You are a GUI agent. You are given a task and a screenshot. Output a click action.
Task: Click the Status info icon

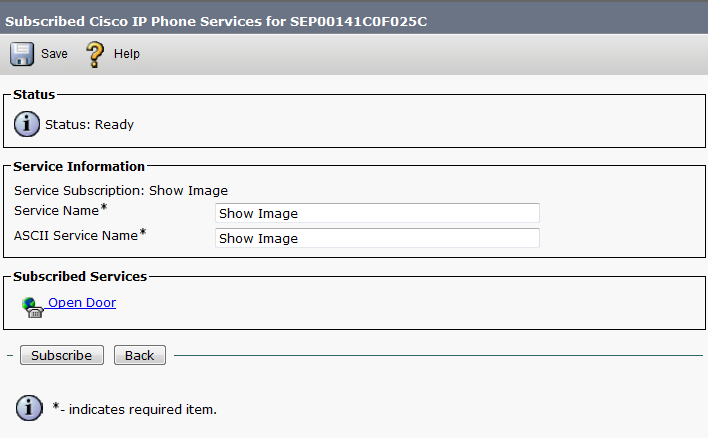pos(27,125)
